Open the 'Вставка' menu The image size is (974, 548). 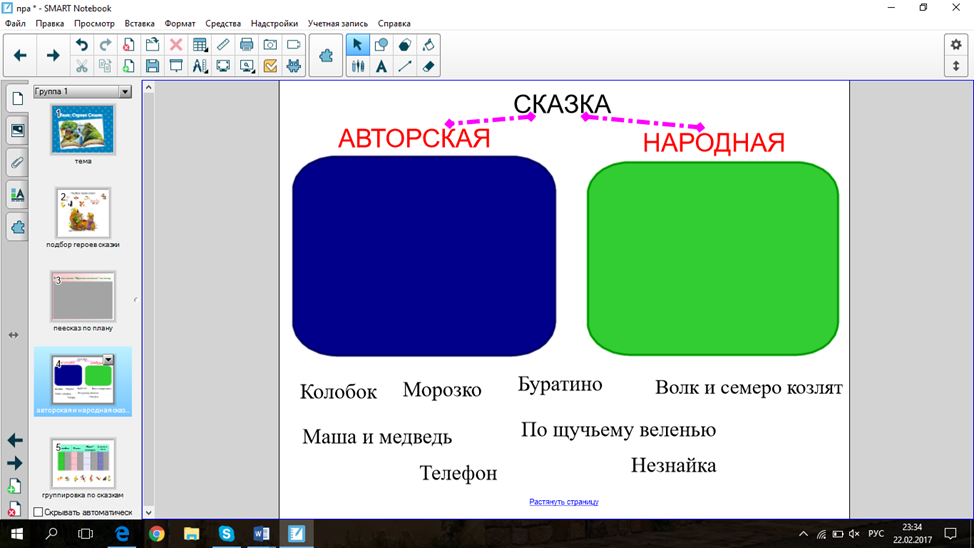coord(139,23)
